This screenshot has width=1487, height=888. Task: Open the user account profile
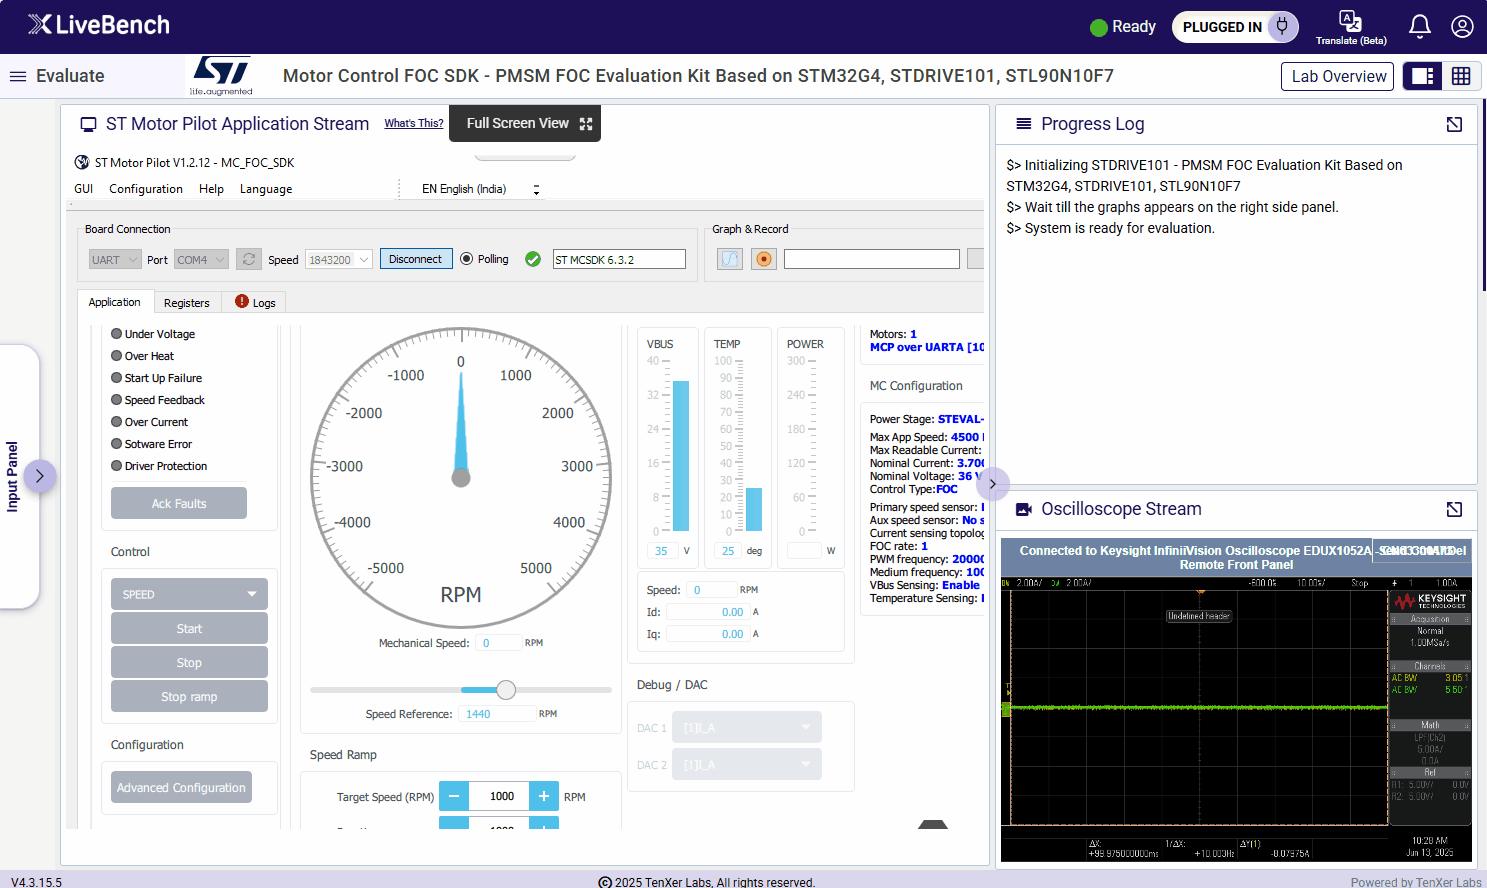[1462, 27]
